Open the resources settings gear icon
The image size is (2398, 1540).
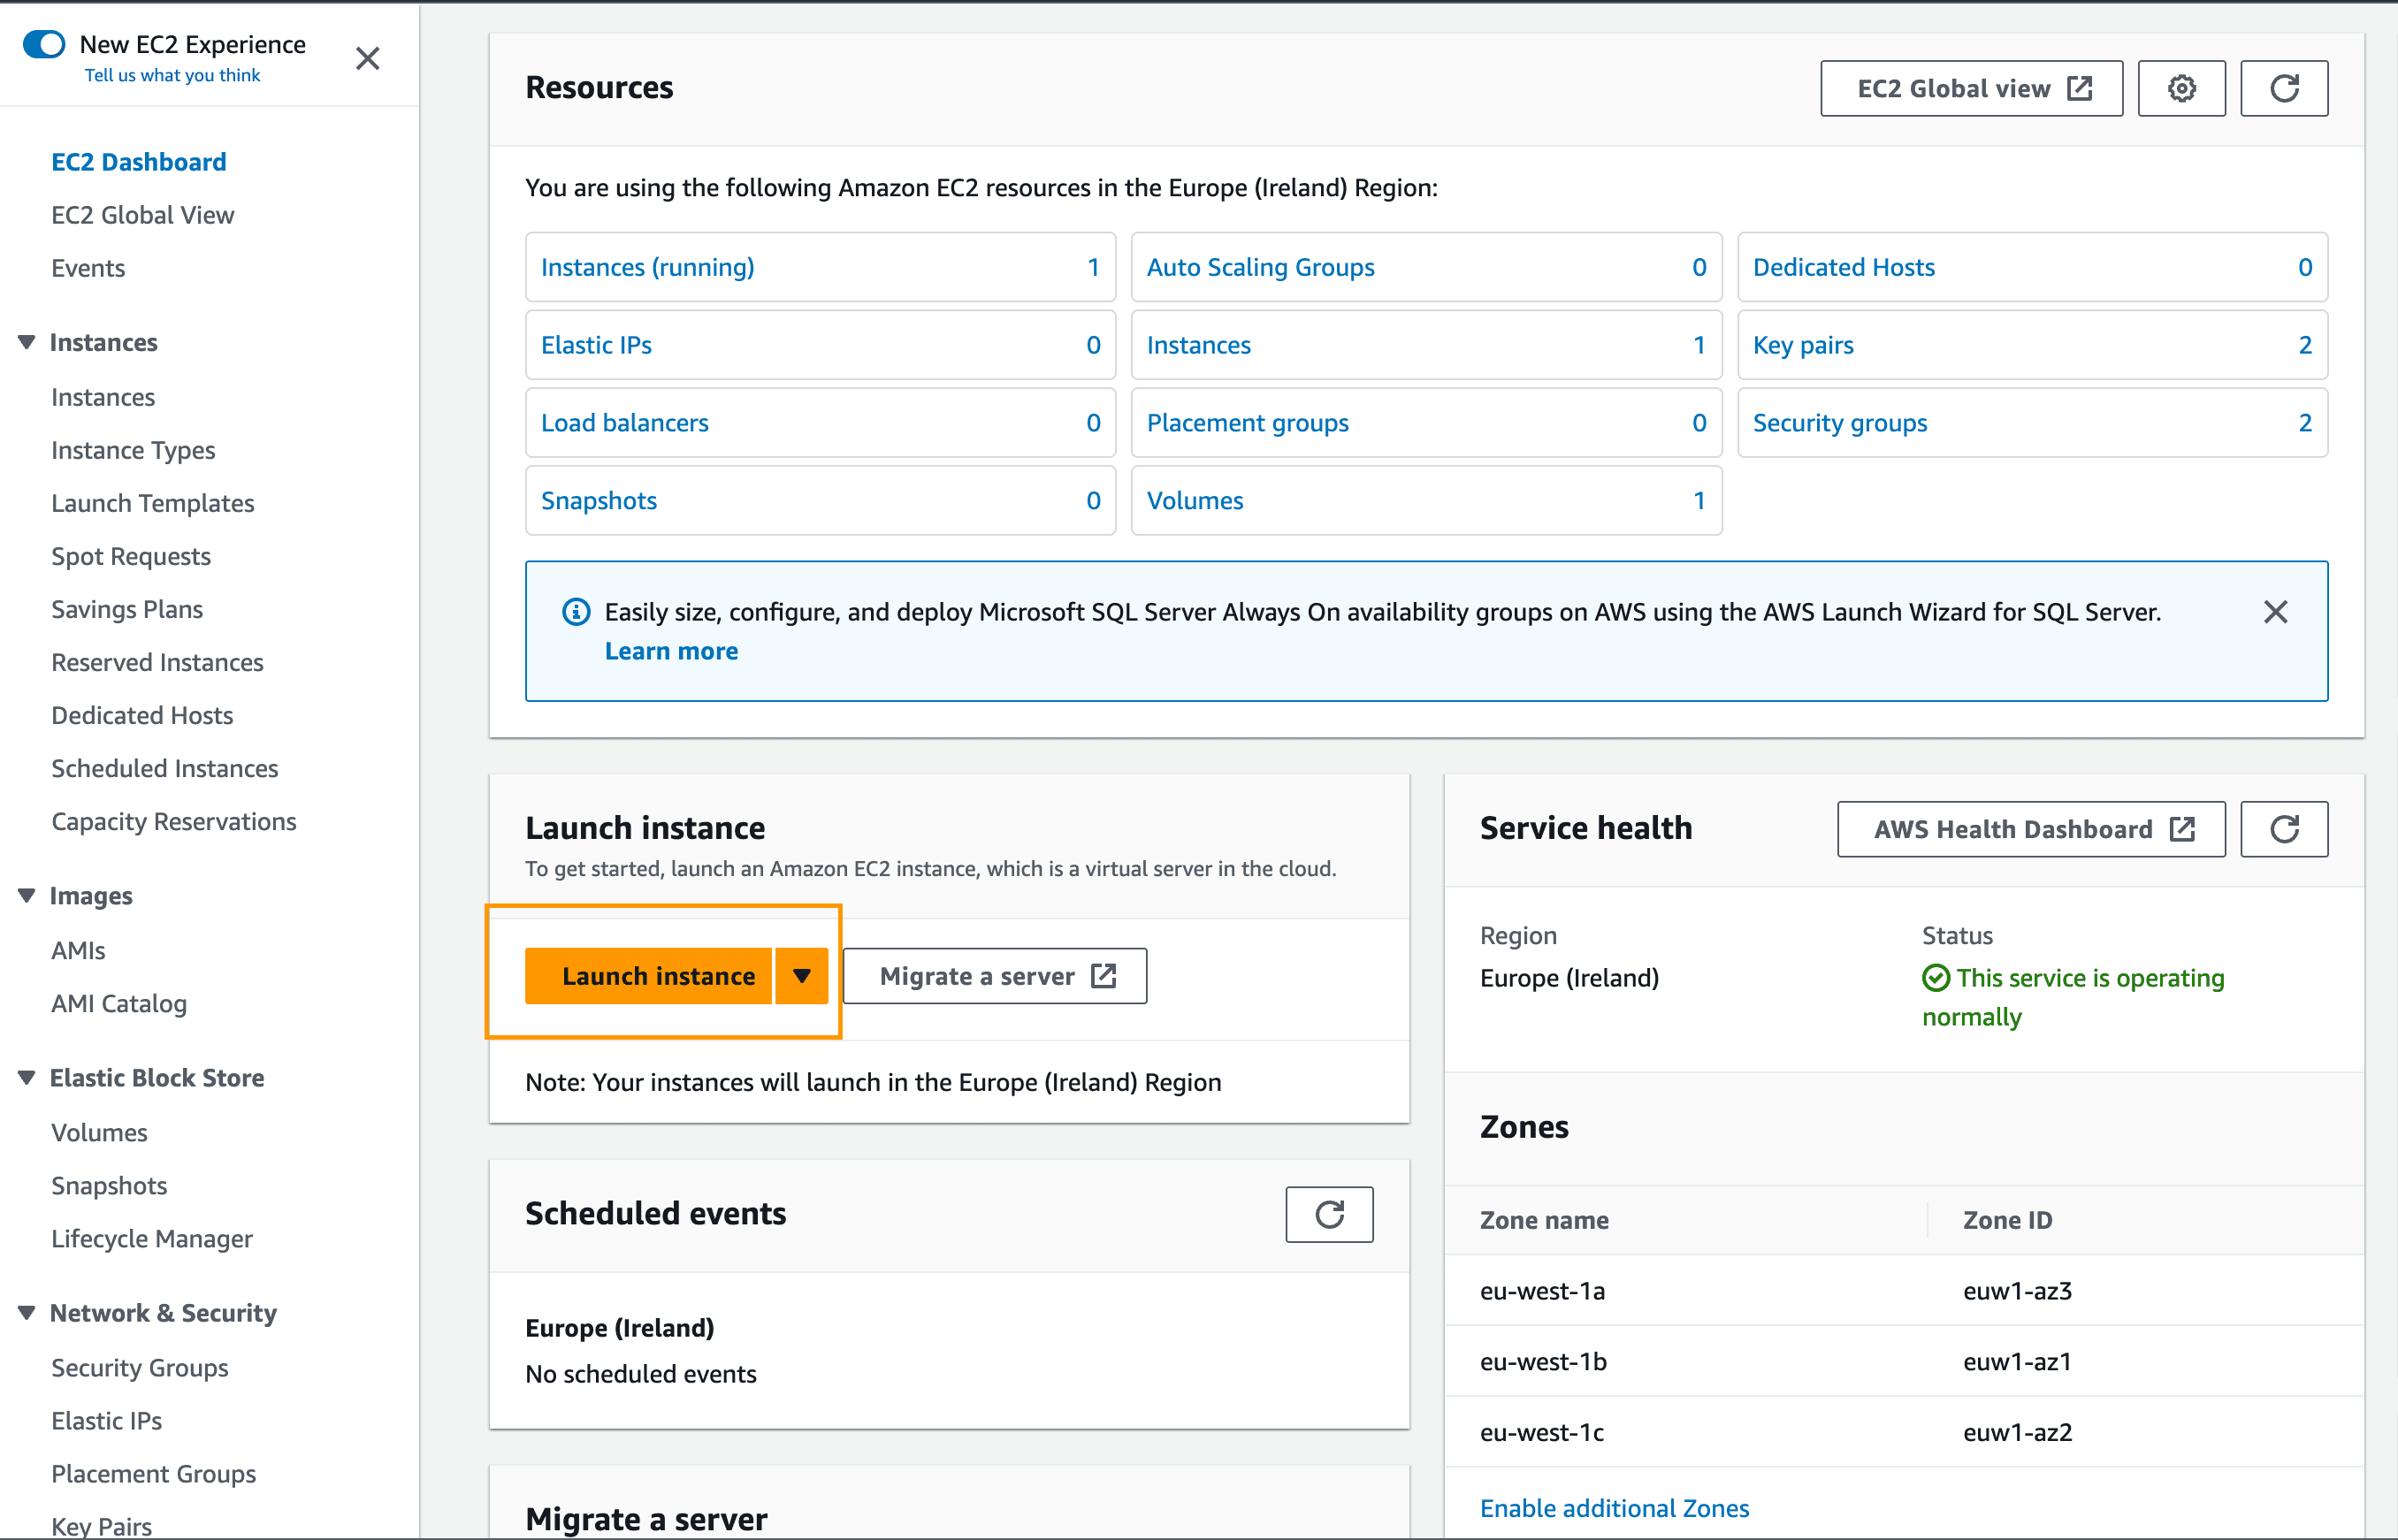(x=2181, y=88)
